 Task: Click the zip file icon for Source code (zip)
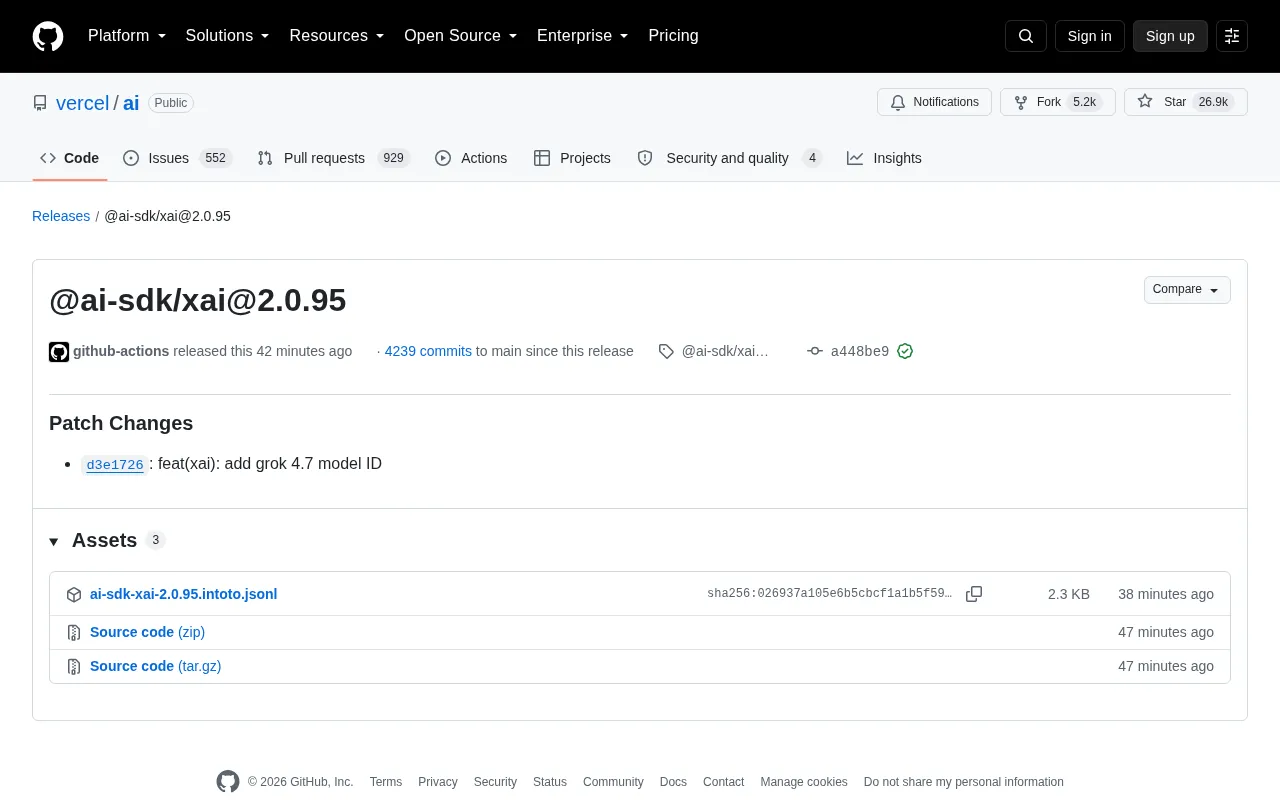[x=74, y=633]
